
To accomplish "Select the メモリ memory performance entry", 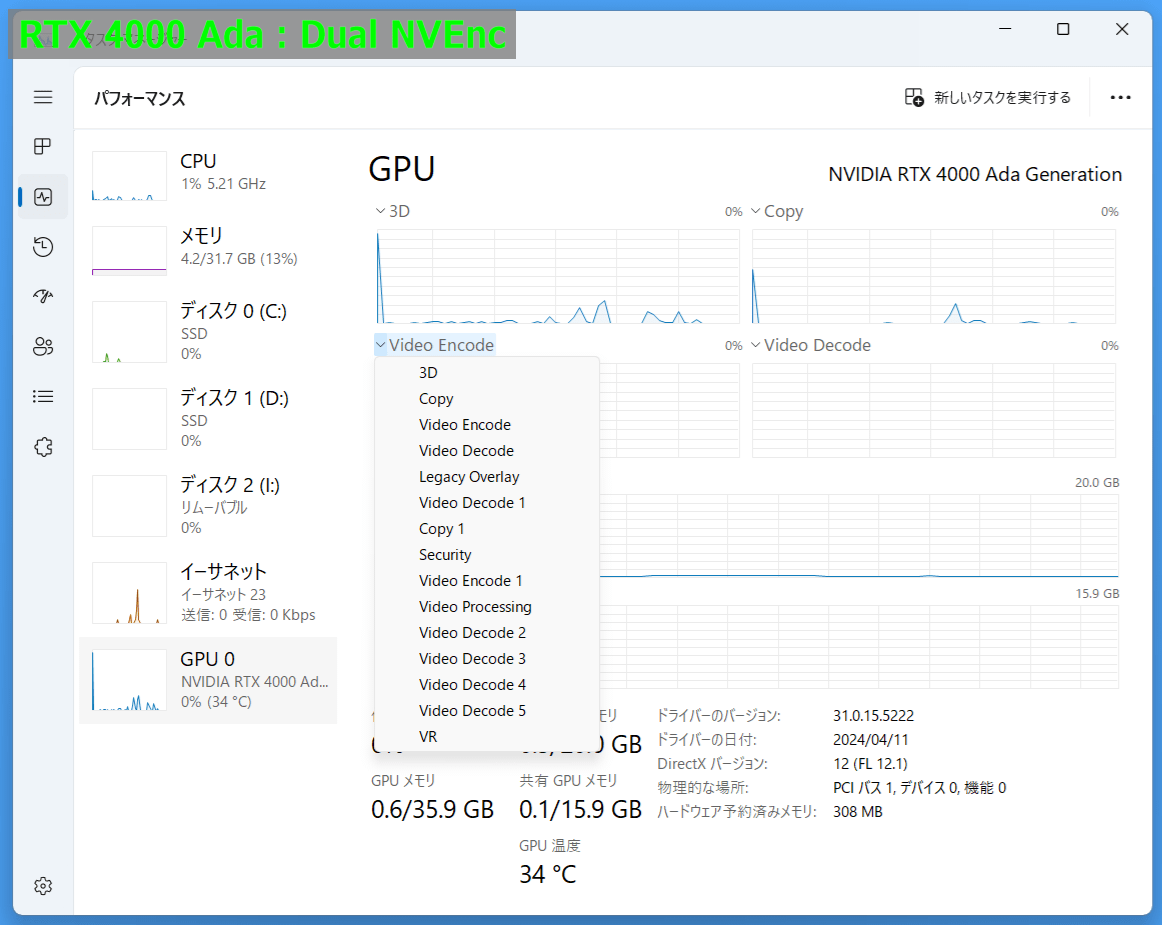I will pos(208,250).
